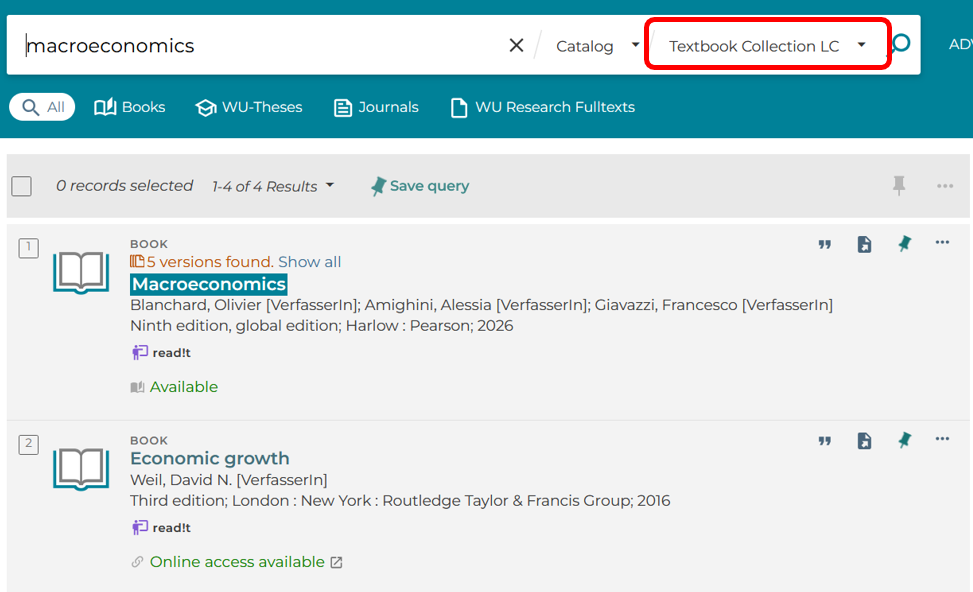Select result number 2 checkbox
This screenshot has height=592, width=973.
coord(29,444)
